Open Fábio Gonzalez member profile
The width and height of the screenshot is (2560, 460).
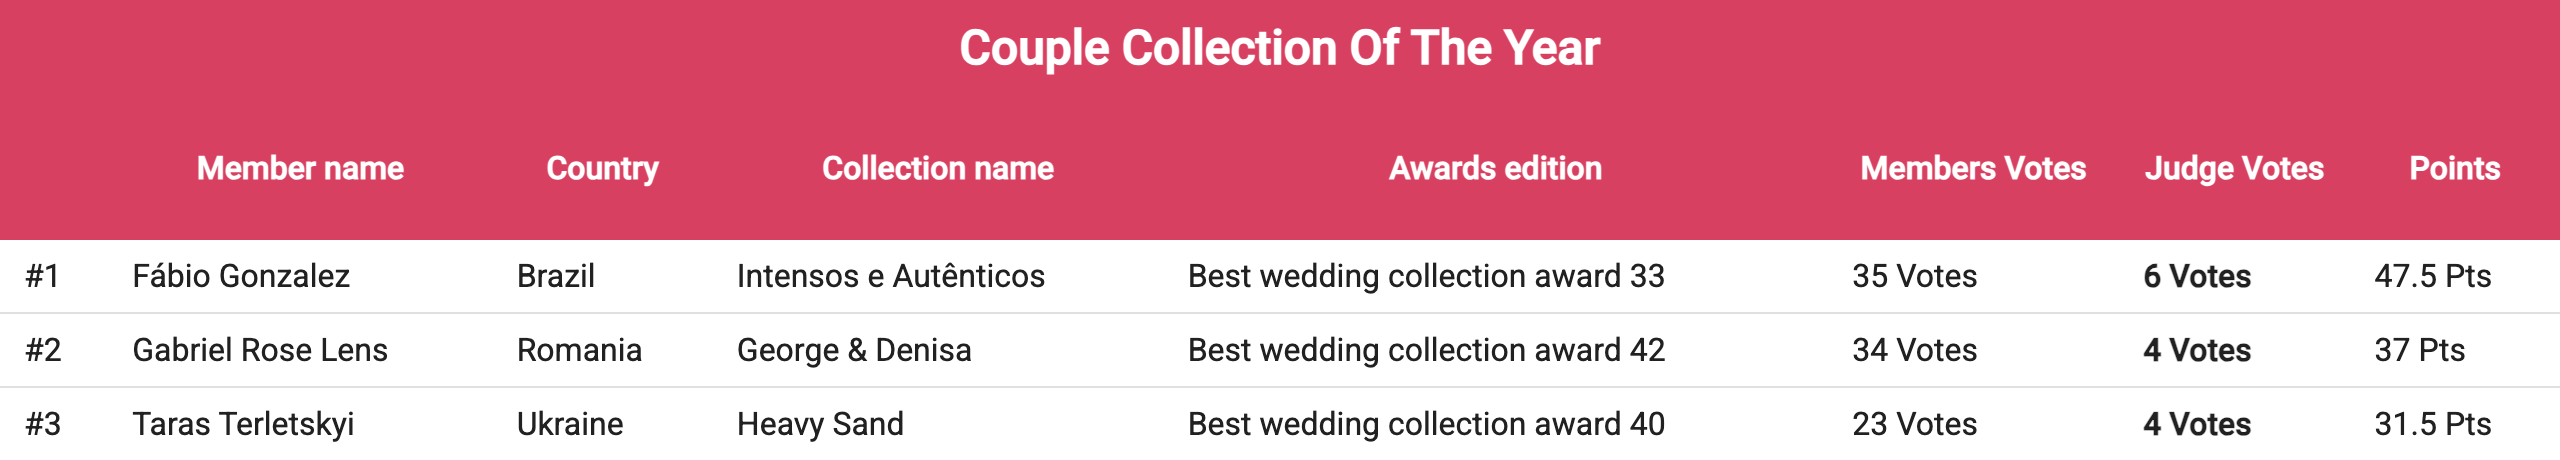tap(241, 276)
